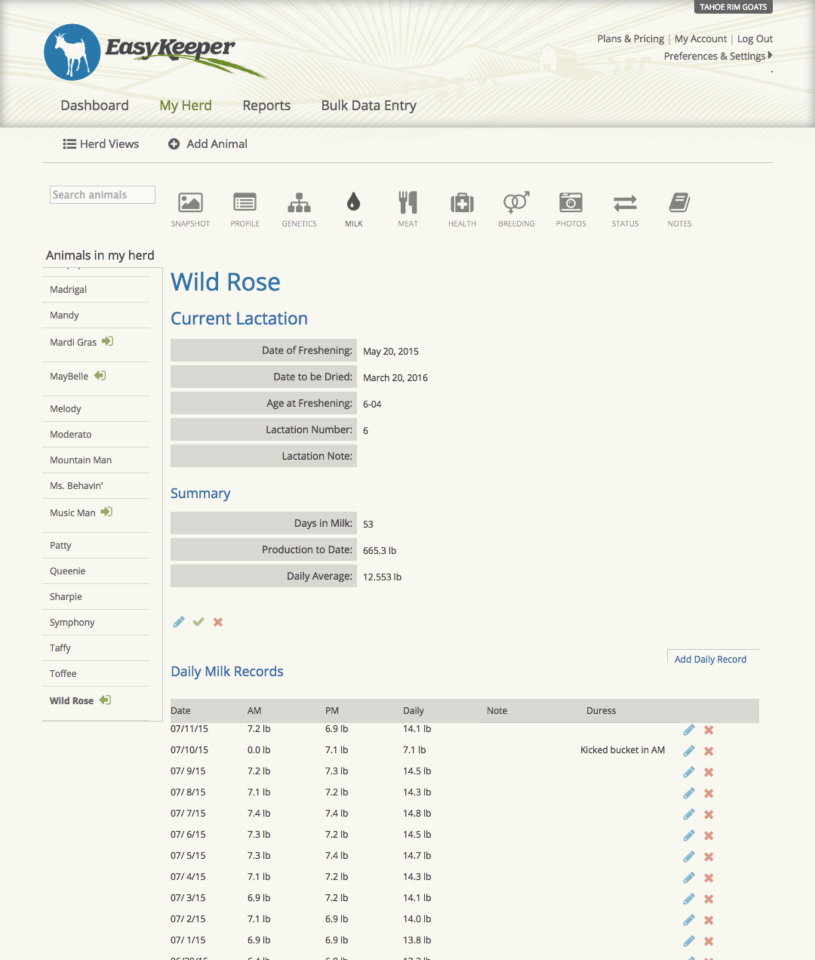Screen dimensions: 815x960
Task: Click the Add Daily Record button
Action: 712,658
